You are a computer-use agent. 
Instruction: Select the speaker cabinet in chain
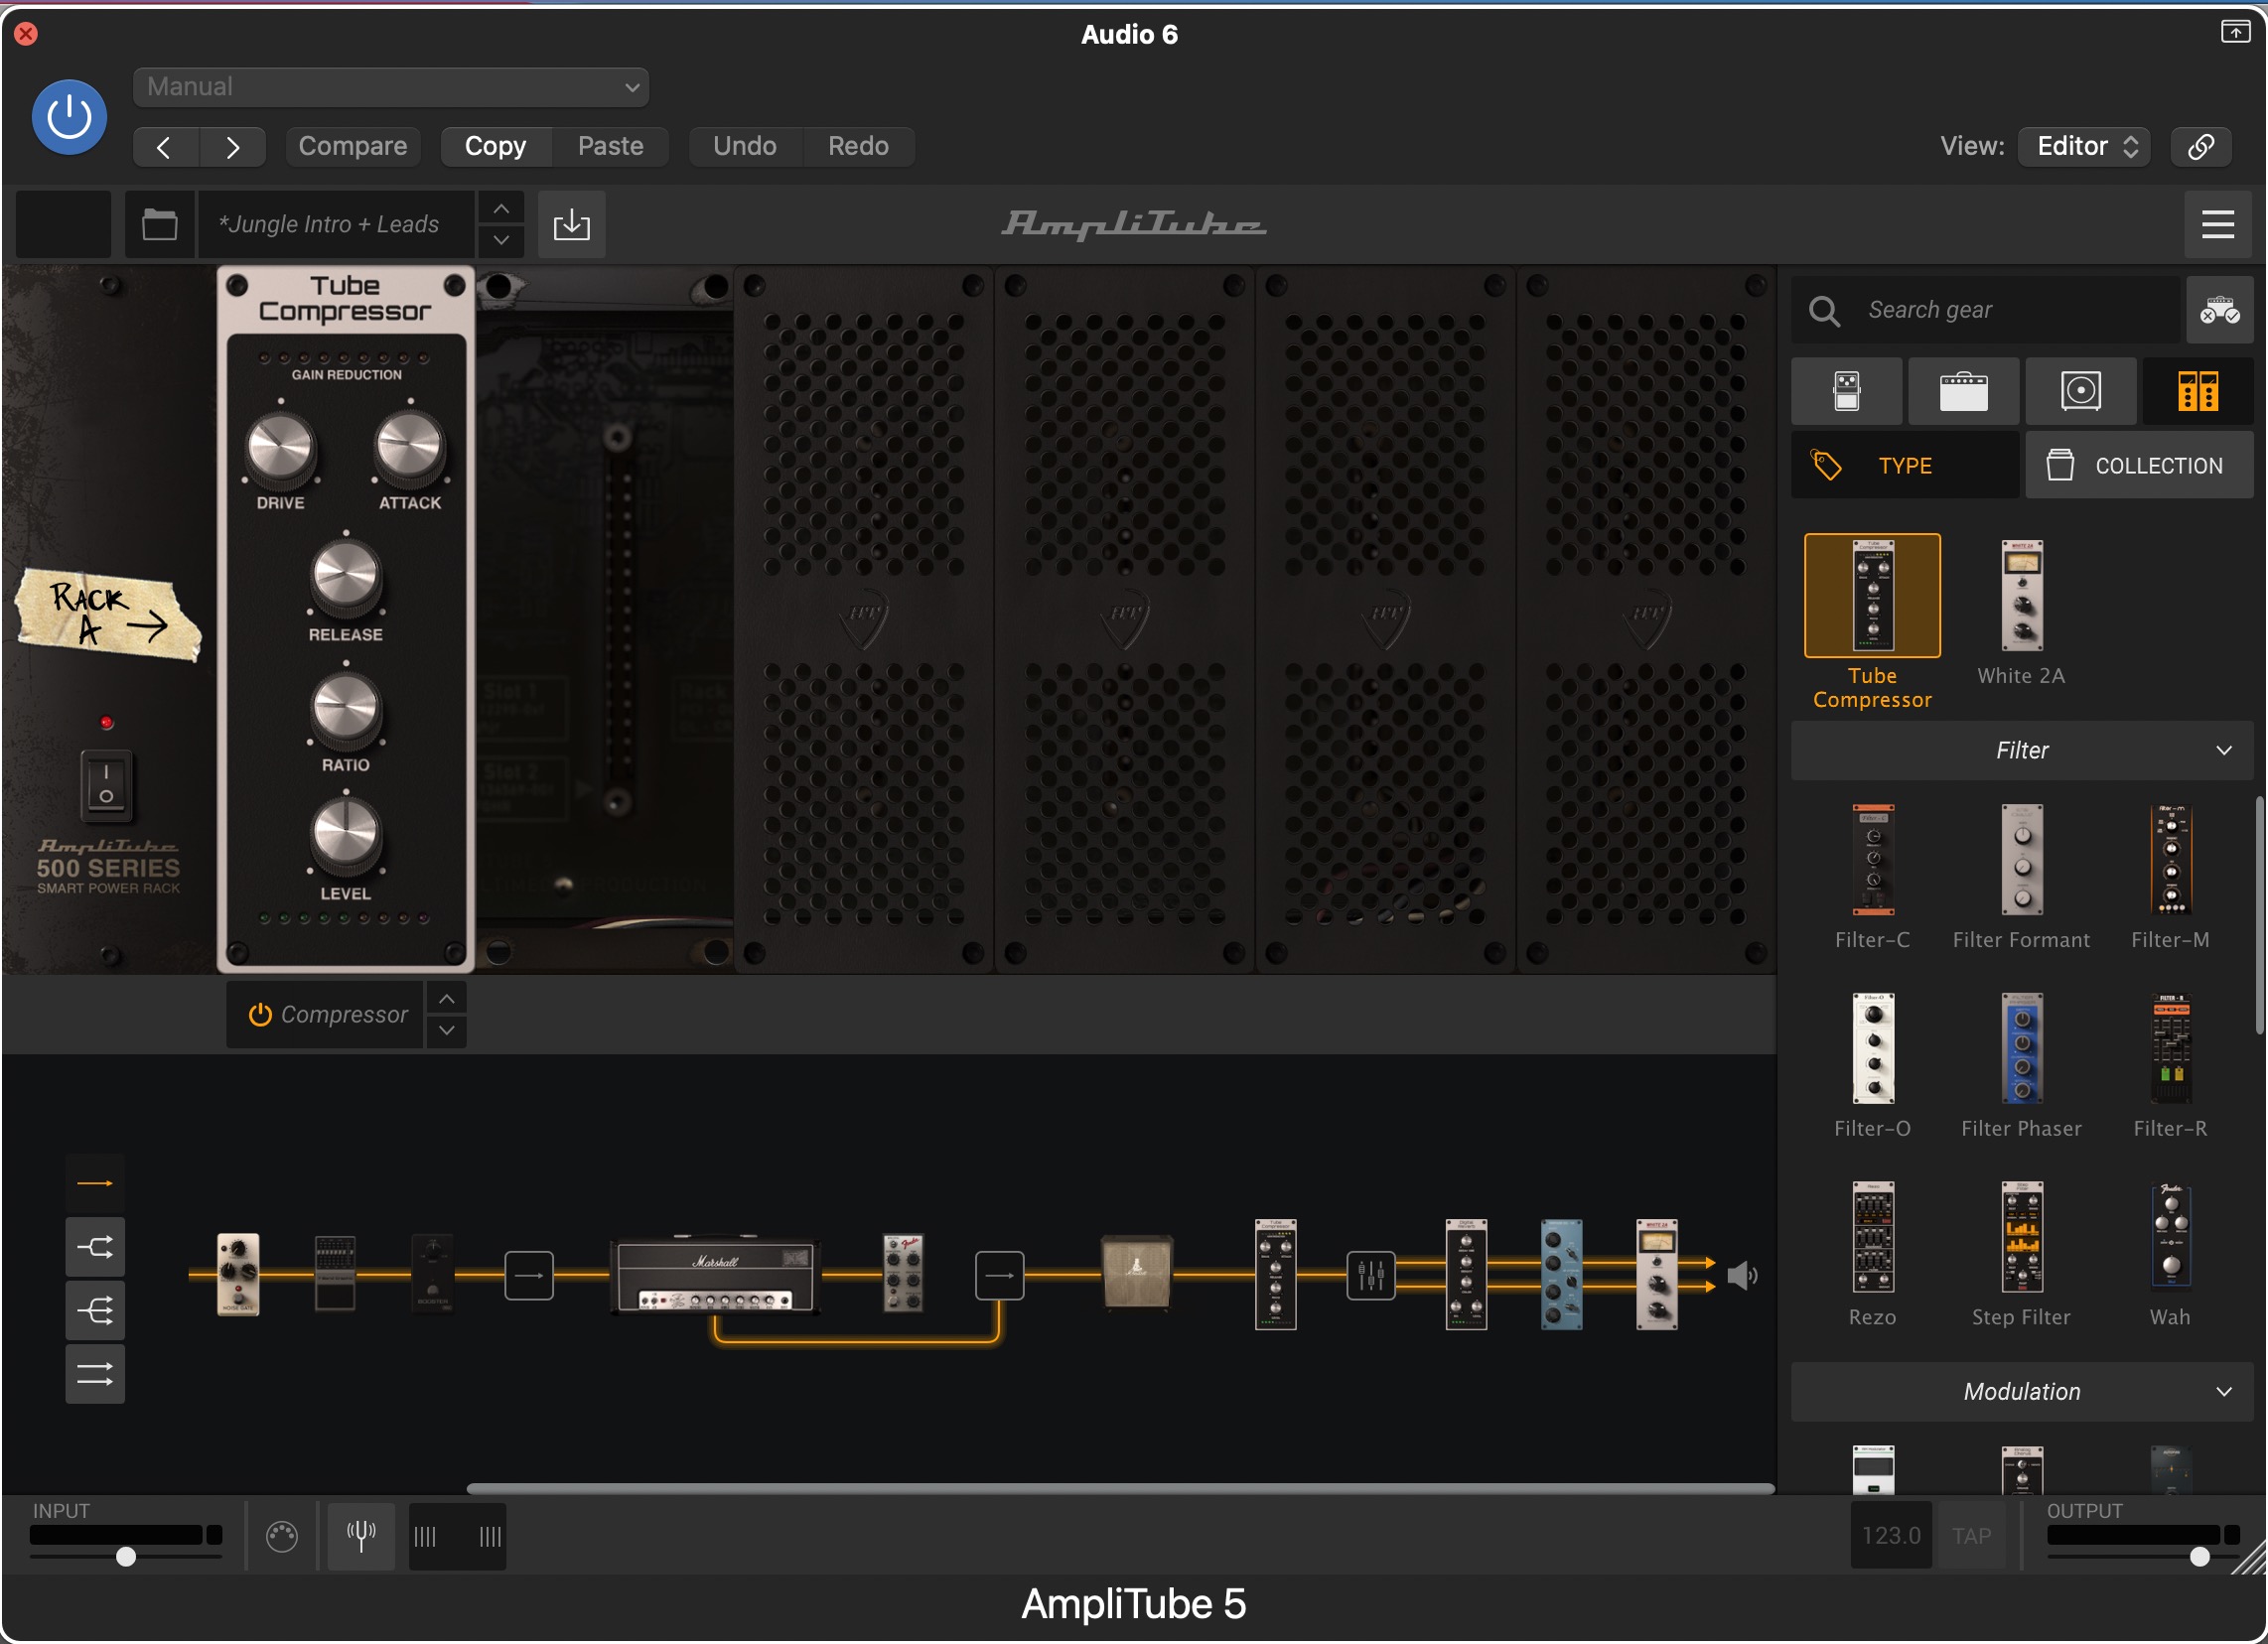[x=1136, y=1272]
